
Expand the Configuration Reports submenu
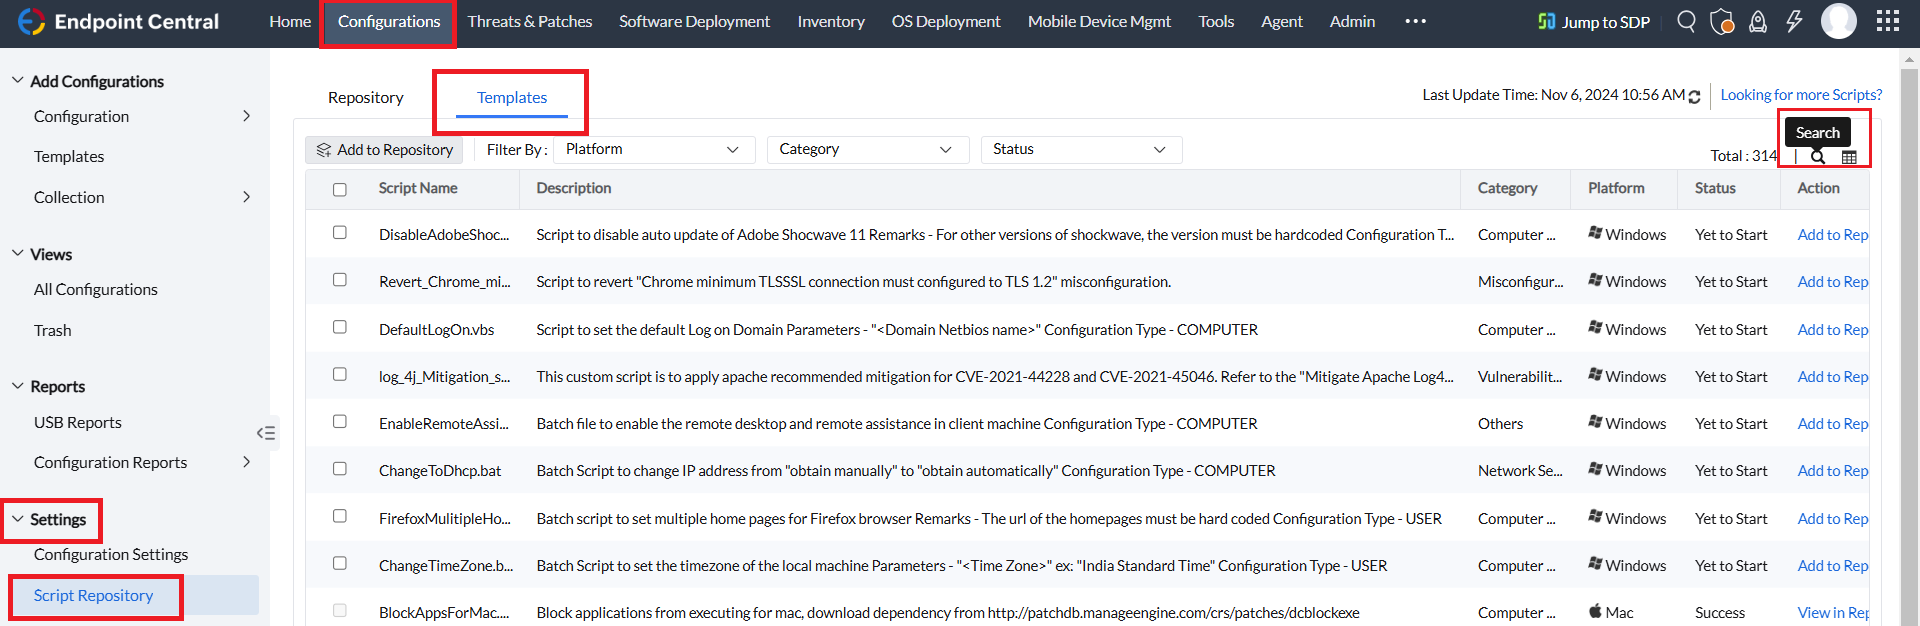[x=246, y=462]
